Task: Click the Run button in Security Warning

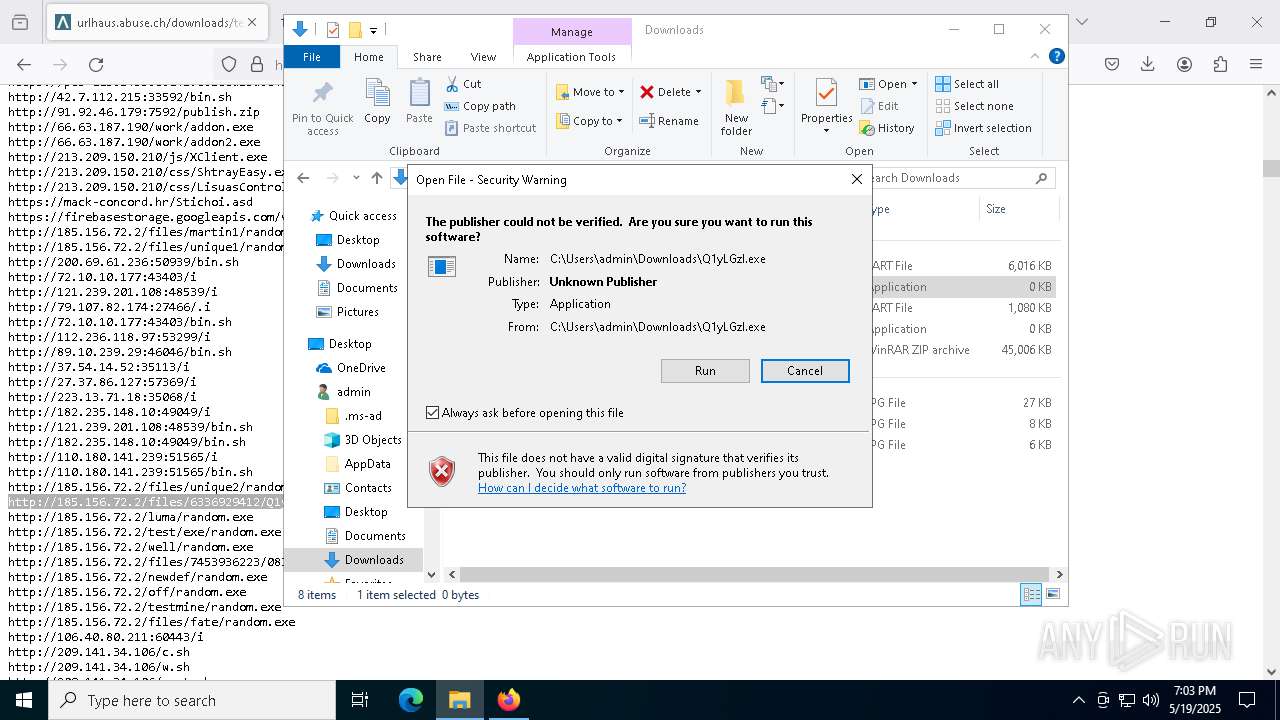Action: (705, 371)
